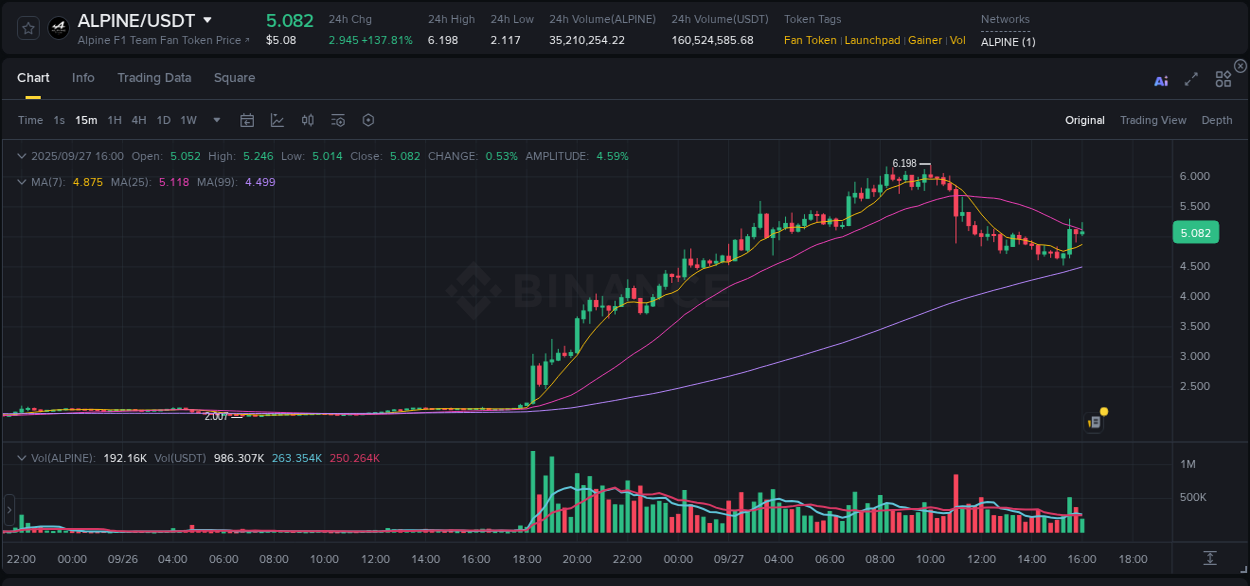
Task: Switch to the Trading Data tab
Action: click(x=154, y=77)
